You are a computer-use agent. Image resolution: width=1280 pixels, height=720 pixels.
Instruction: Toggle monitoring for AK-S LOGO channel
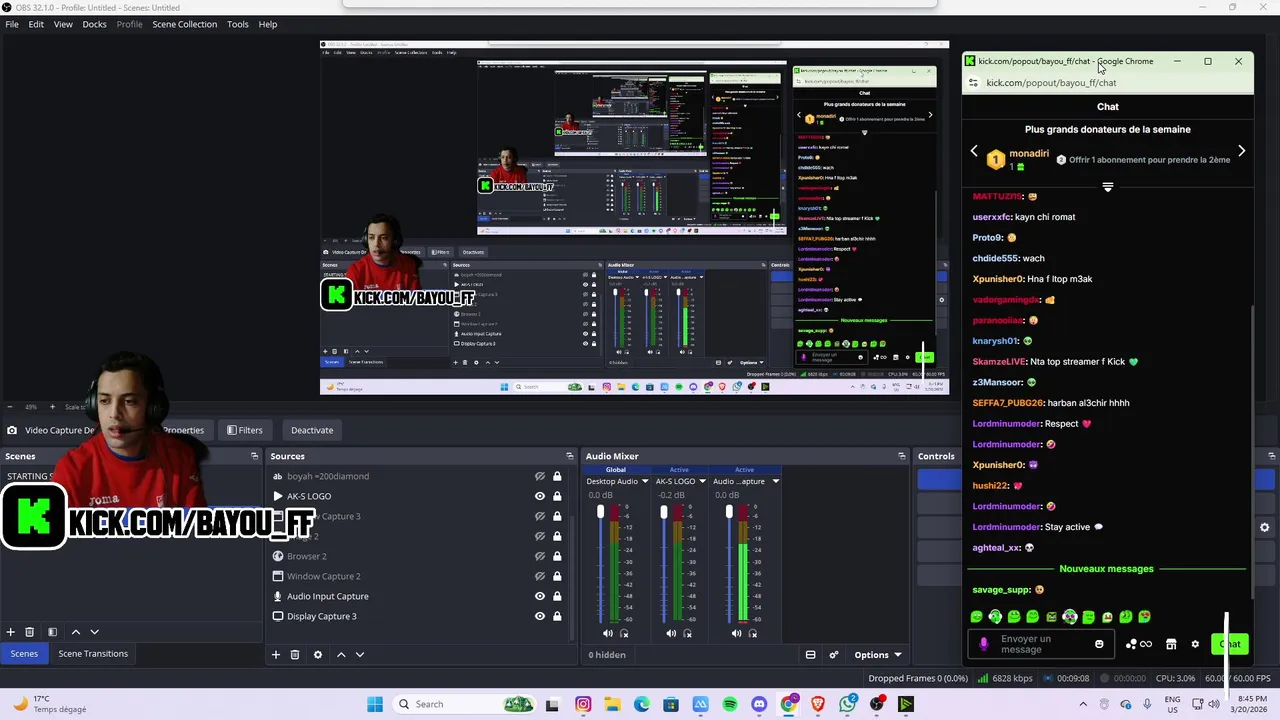(688, 633)
